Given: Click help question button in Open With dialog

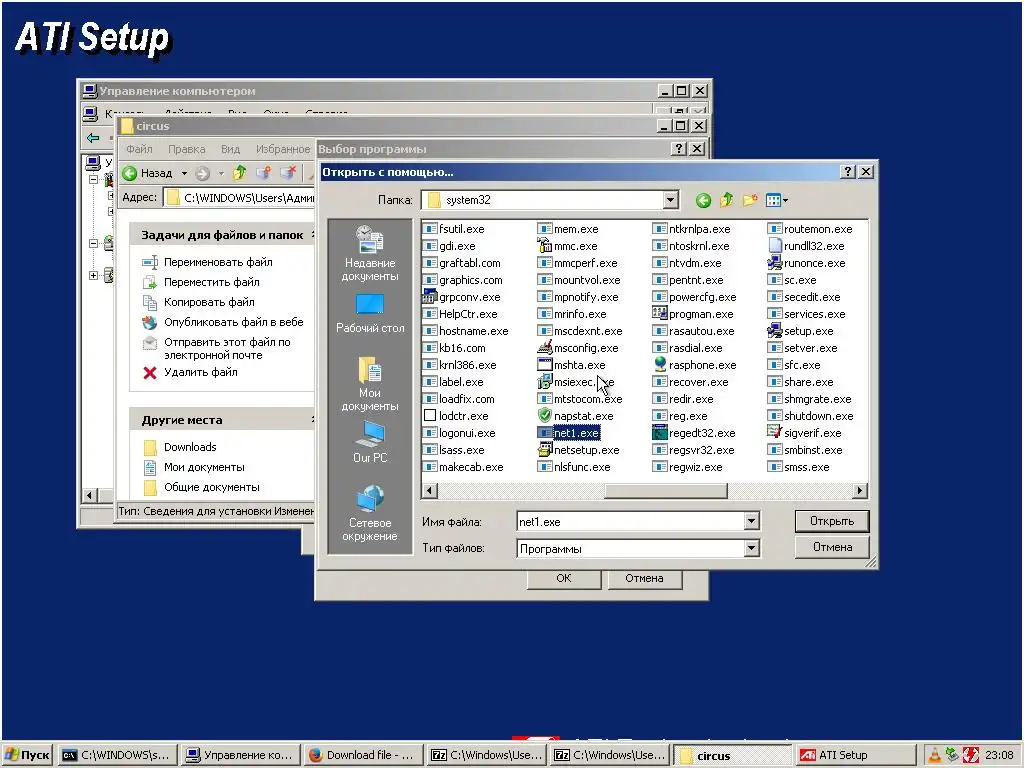Looking at the screenshot, I should click(847, 172).
